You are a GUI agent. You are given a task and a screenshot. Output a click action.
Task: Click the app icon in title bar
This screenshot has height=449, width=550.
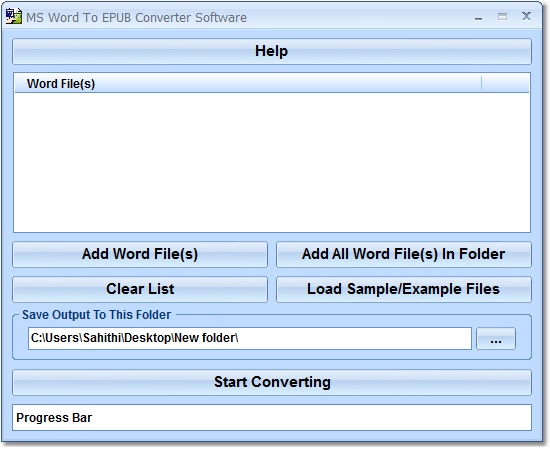(13, 16)
